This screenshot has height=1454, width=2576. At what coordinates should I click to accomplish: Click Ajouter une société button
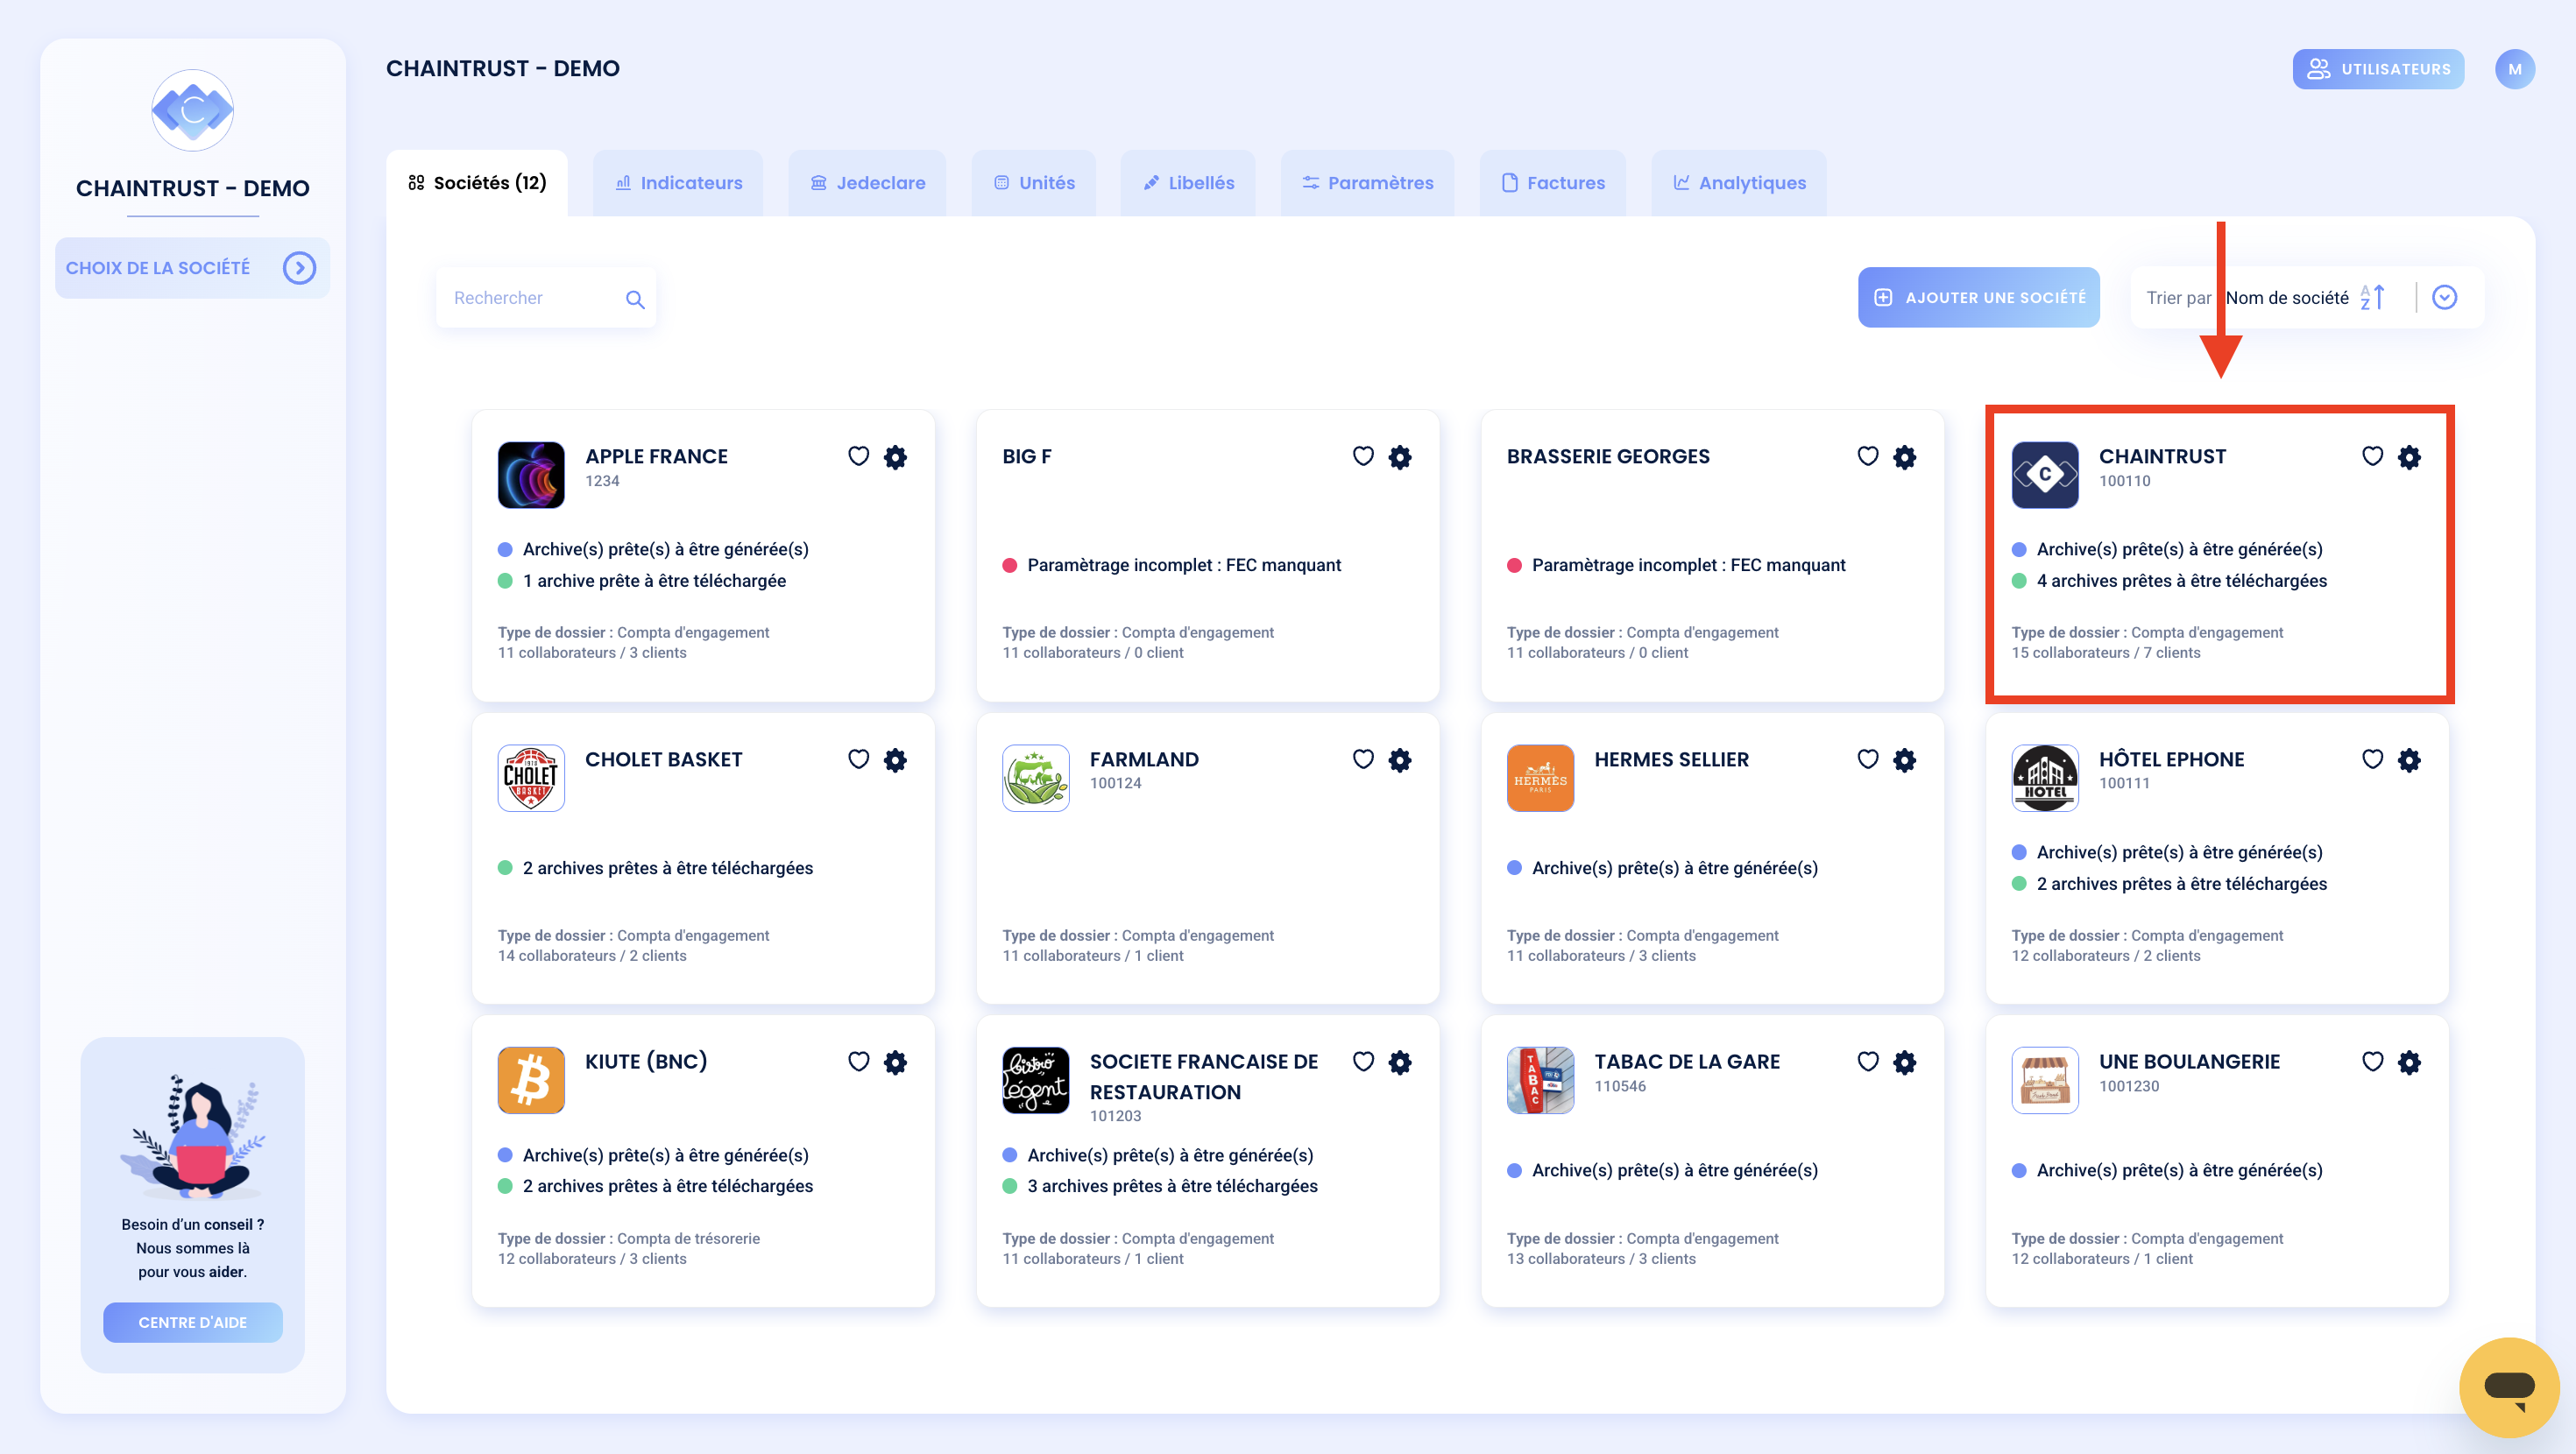pyautogui.click(x=1979, y=297)
